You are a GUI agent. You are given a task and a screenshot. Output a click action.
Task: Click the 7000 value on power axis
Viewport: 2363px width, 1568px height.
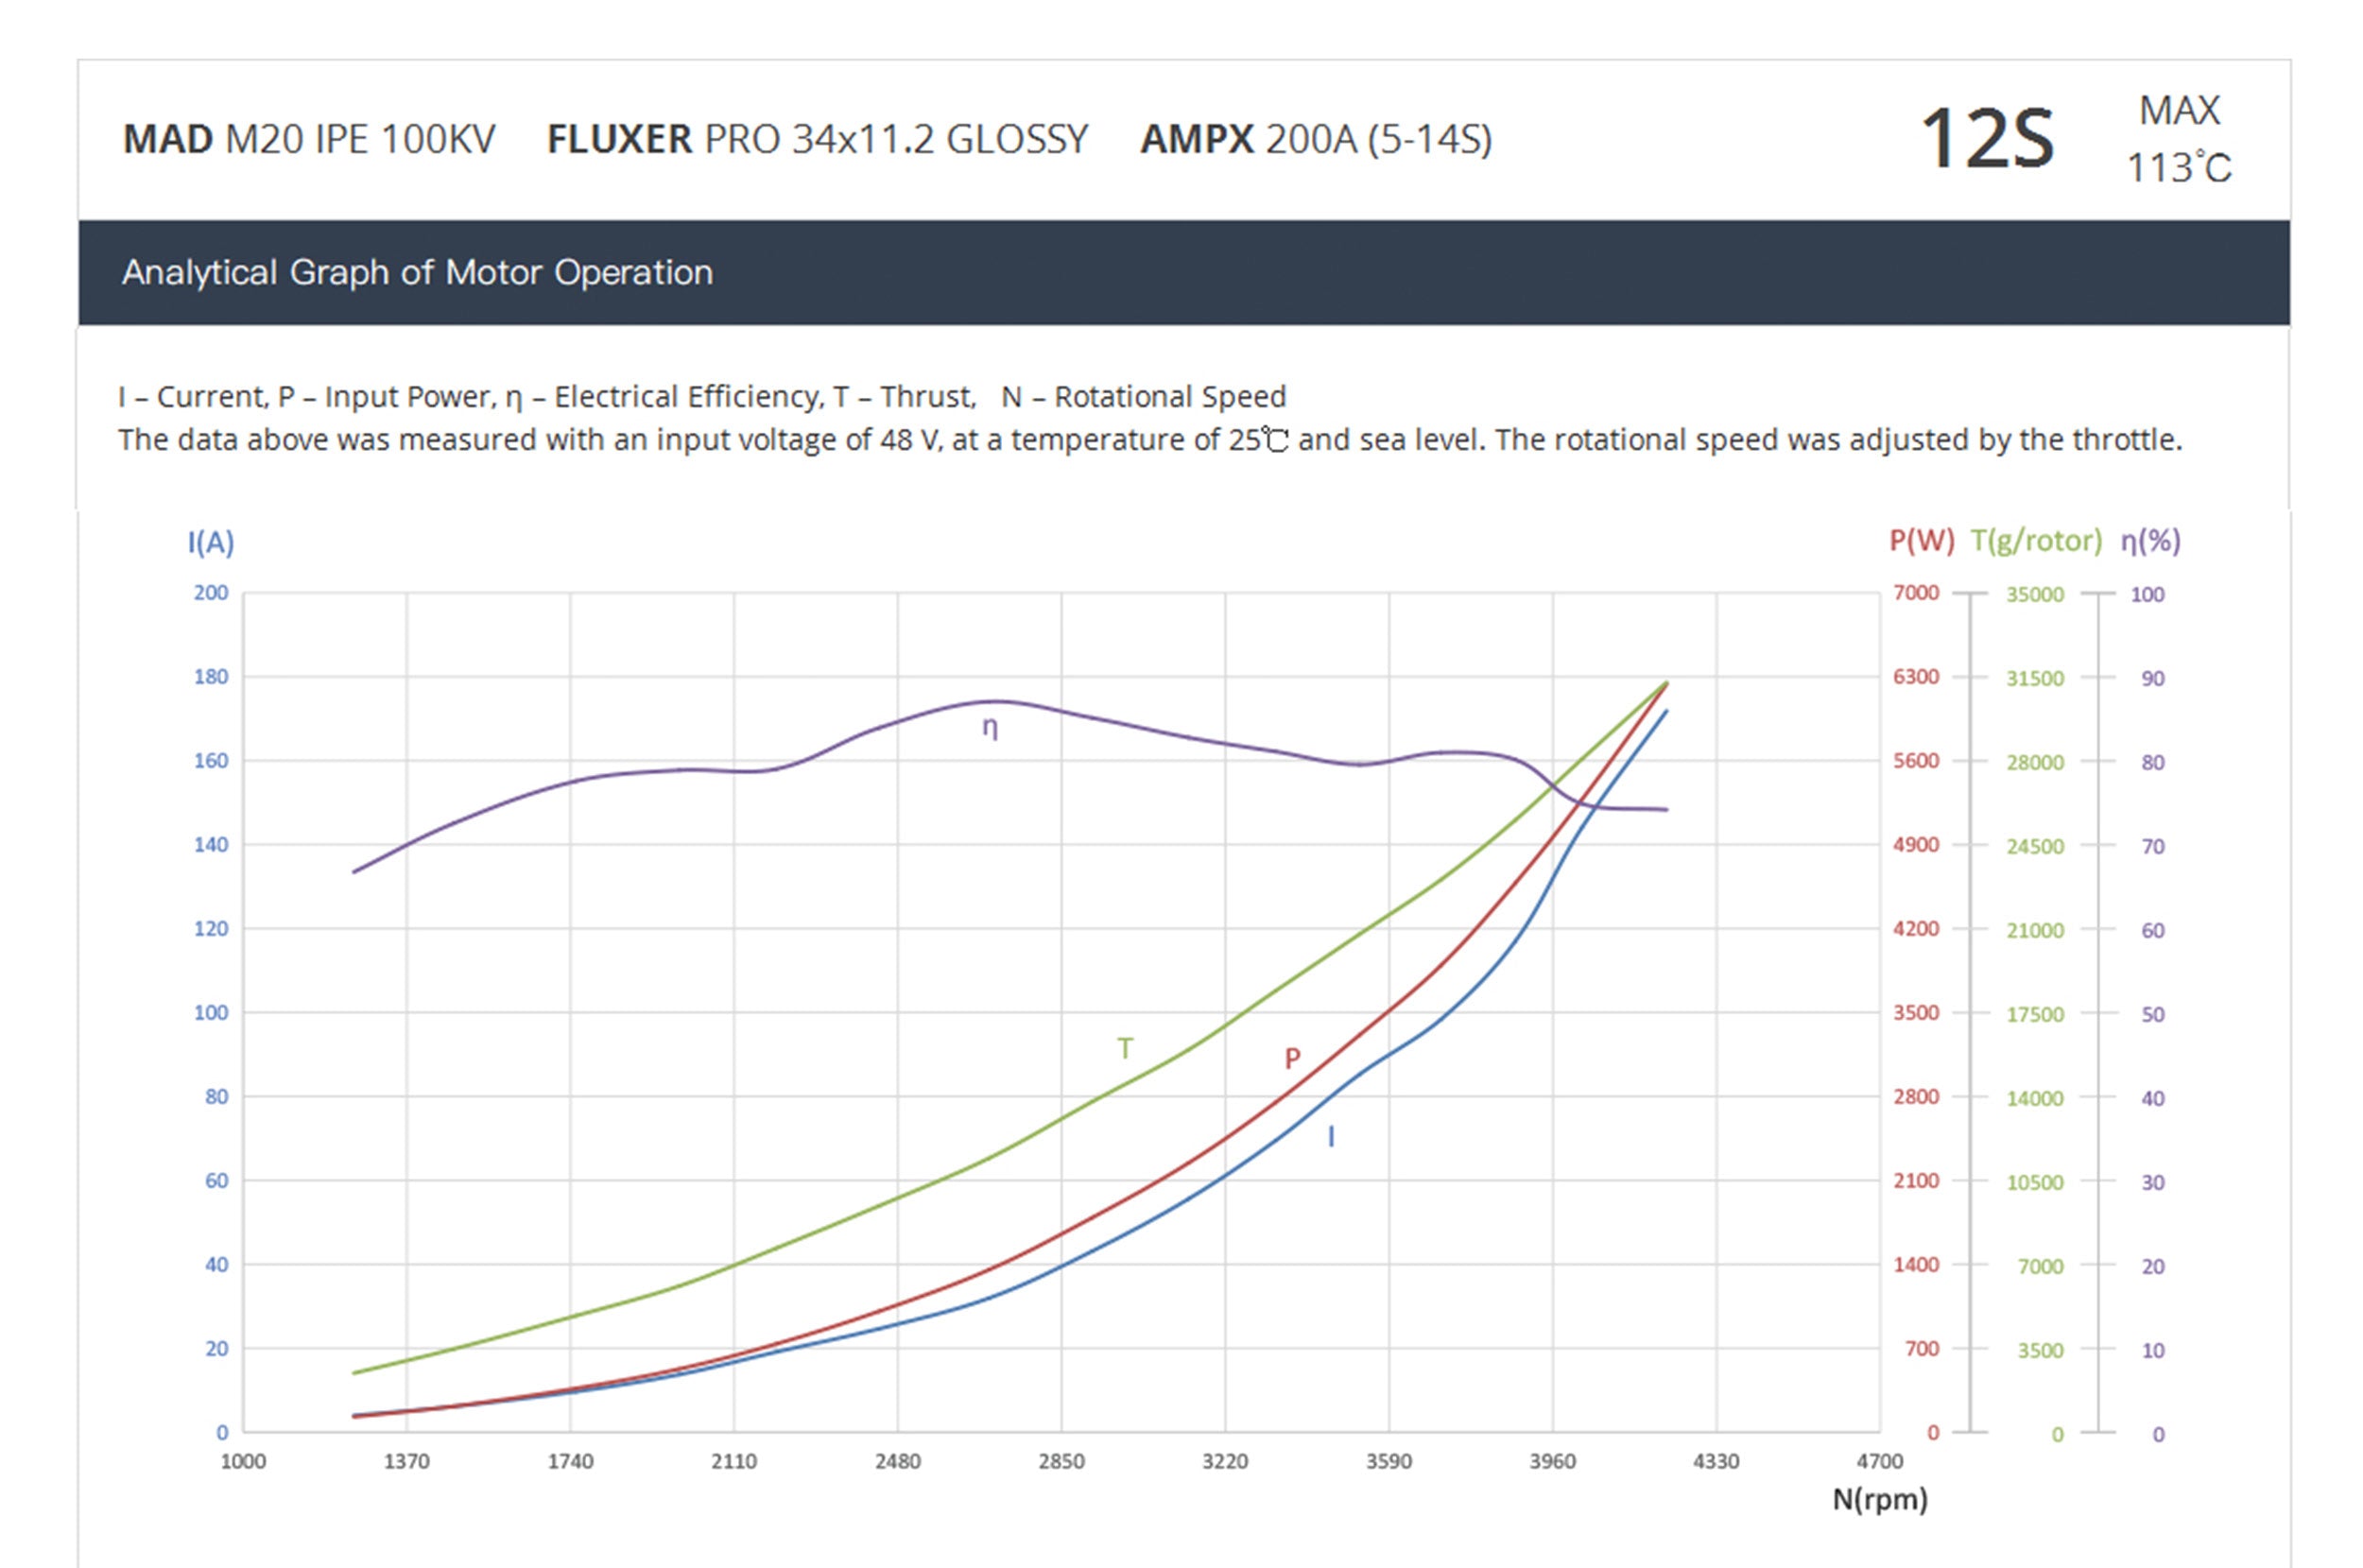pyautogui.click(x=1916, y=593)
